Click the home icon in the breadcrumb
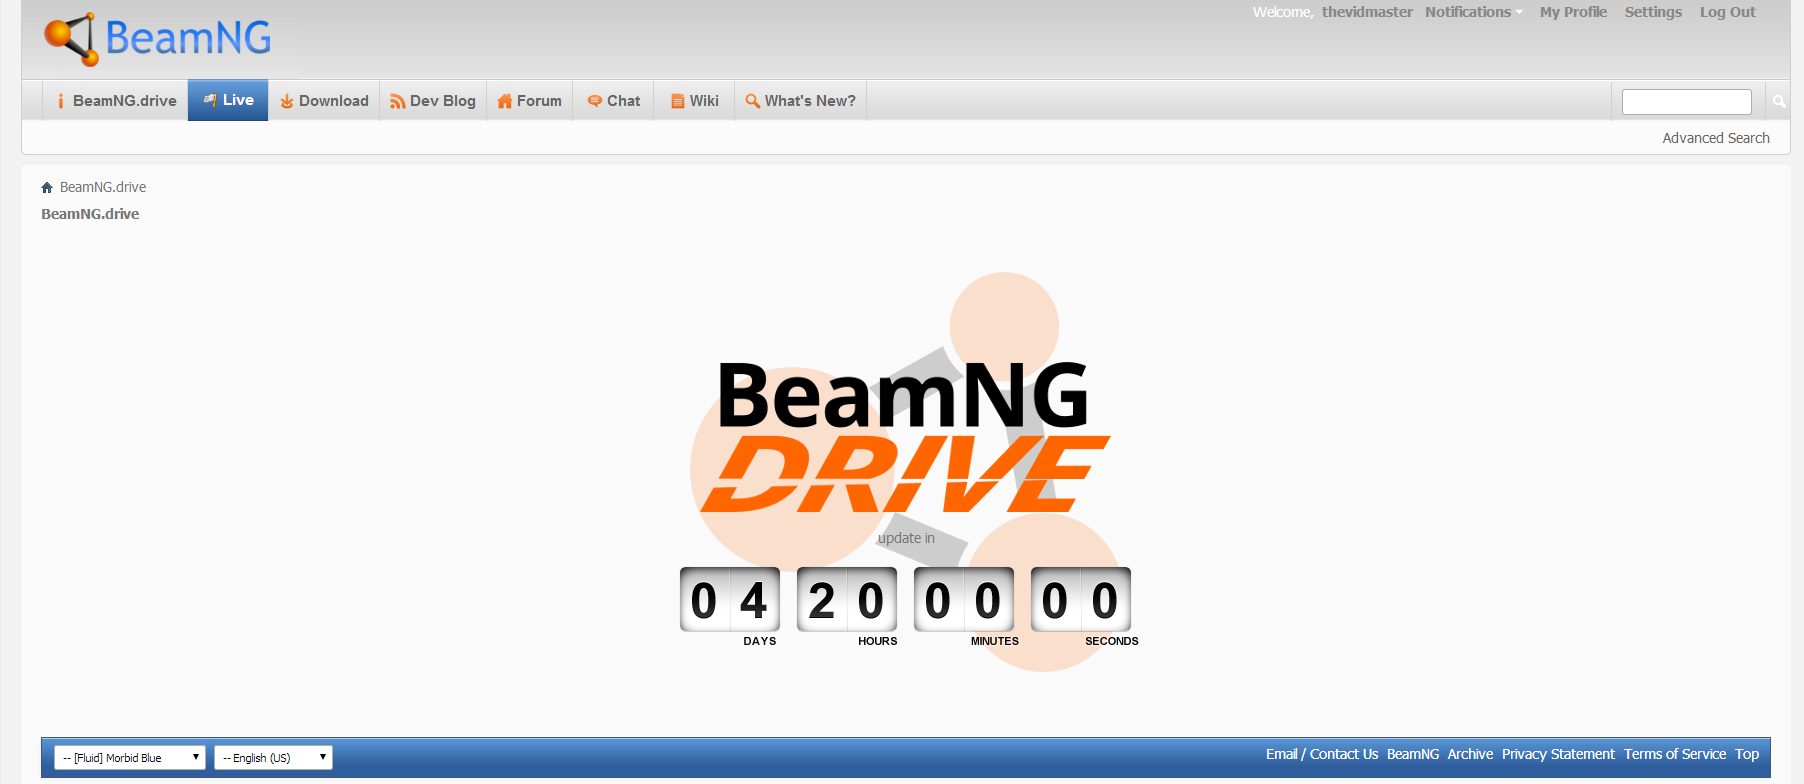 point(46,187)
